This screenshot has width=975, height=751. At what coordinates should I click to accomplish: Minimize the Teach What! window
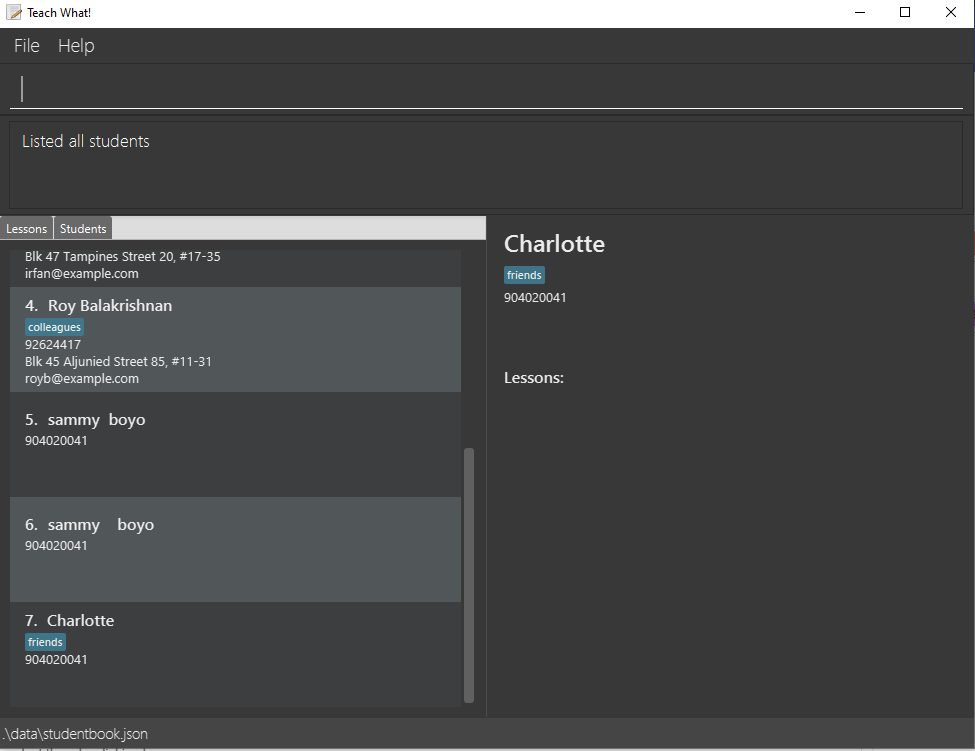click(x=860, y=12)
